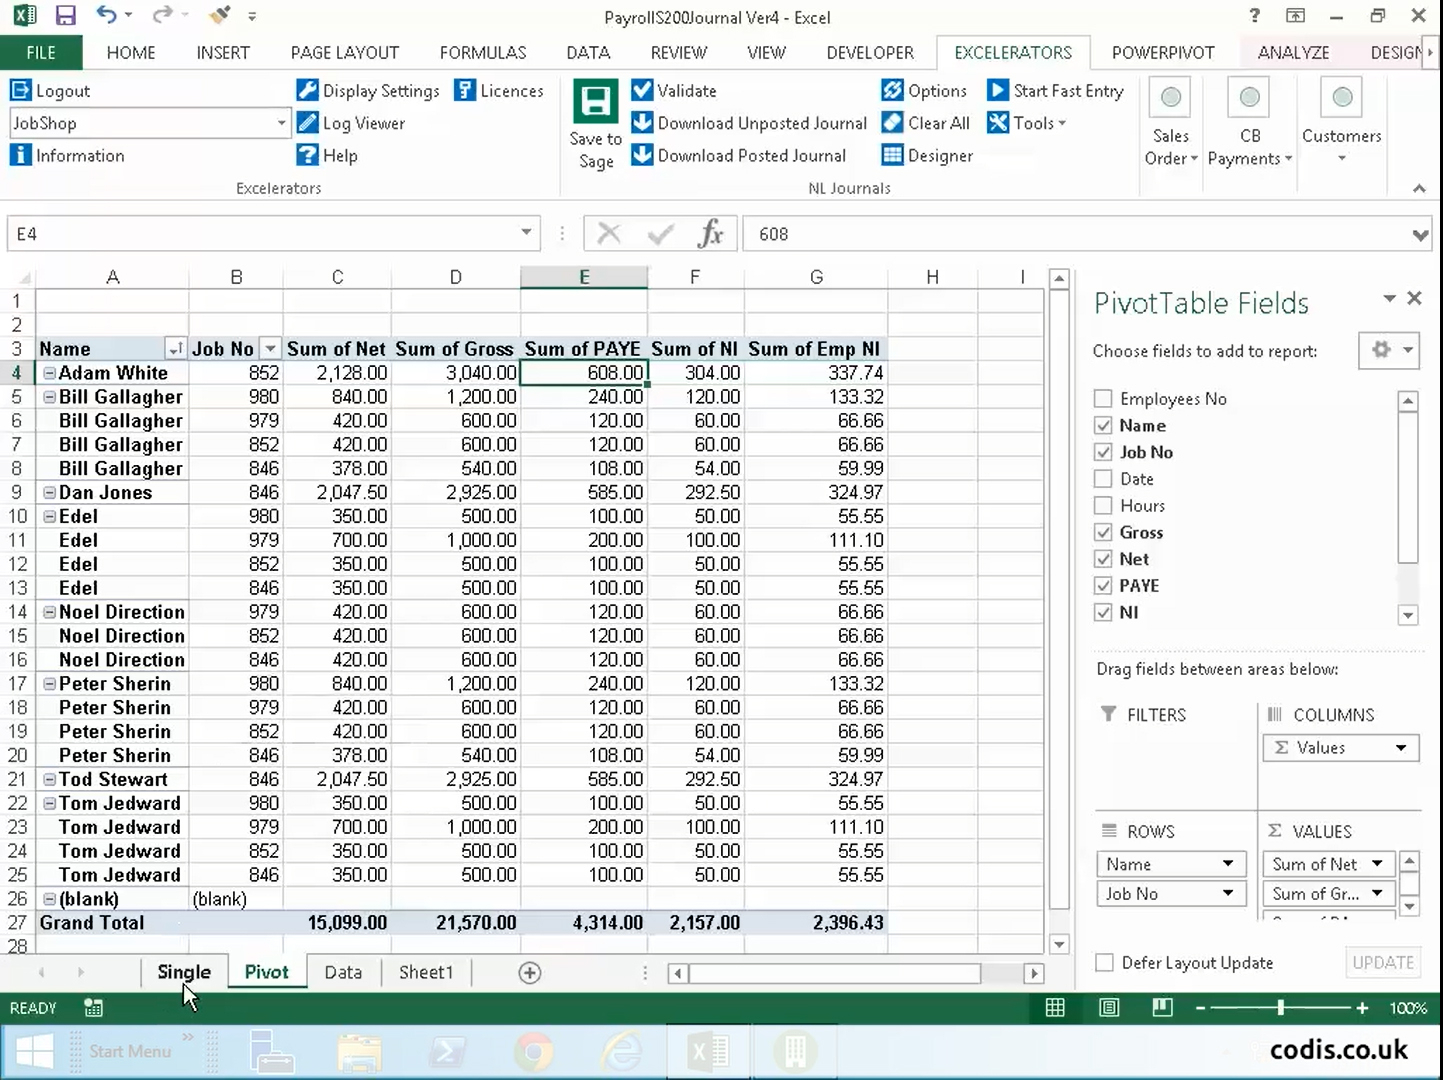
Task: Click the Validate icon in ribbon
Action: pyautogui.click(x=642, y=91)
